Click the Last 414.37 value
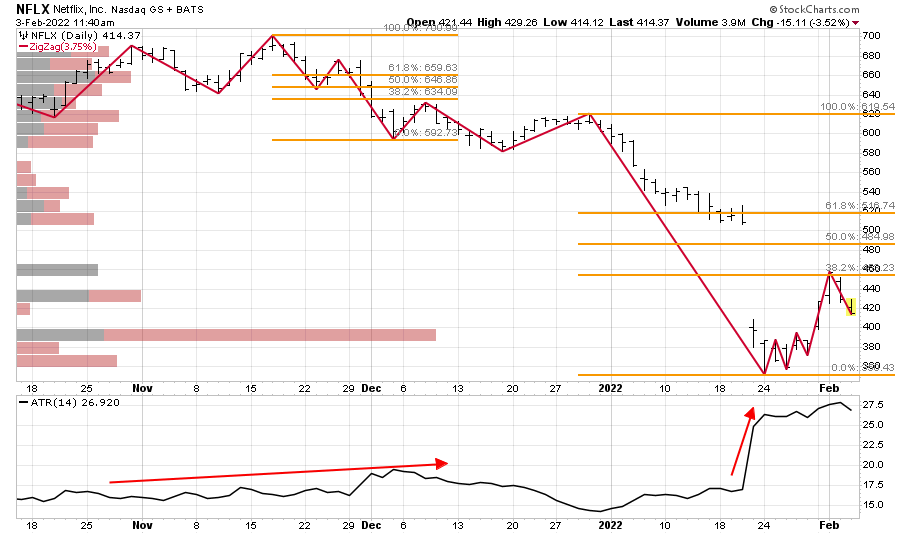 (639, 22)
